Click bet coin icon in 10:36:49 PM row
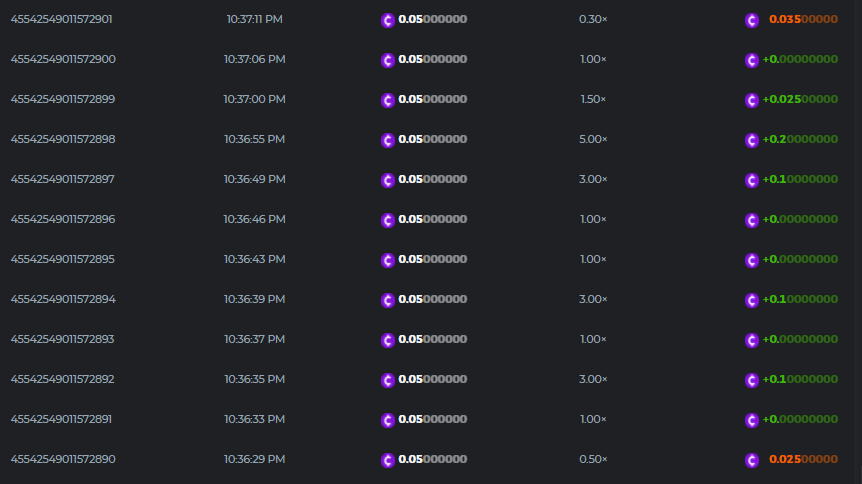 [x=388, y=180]
